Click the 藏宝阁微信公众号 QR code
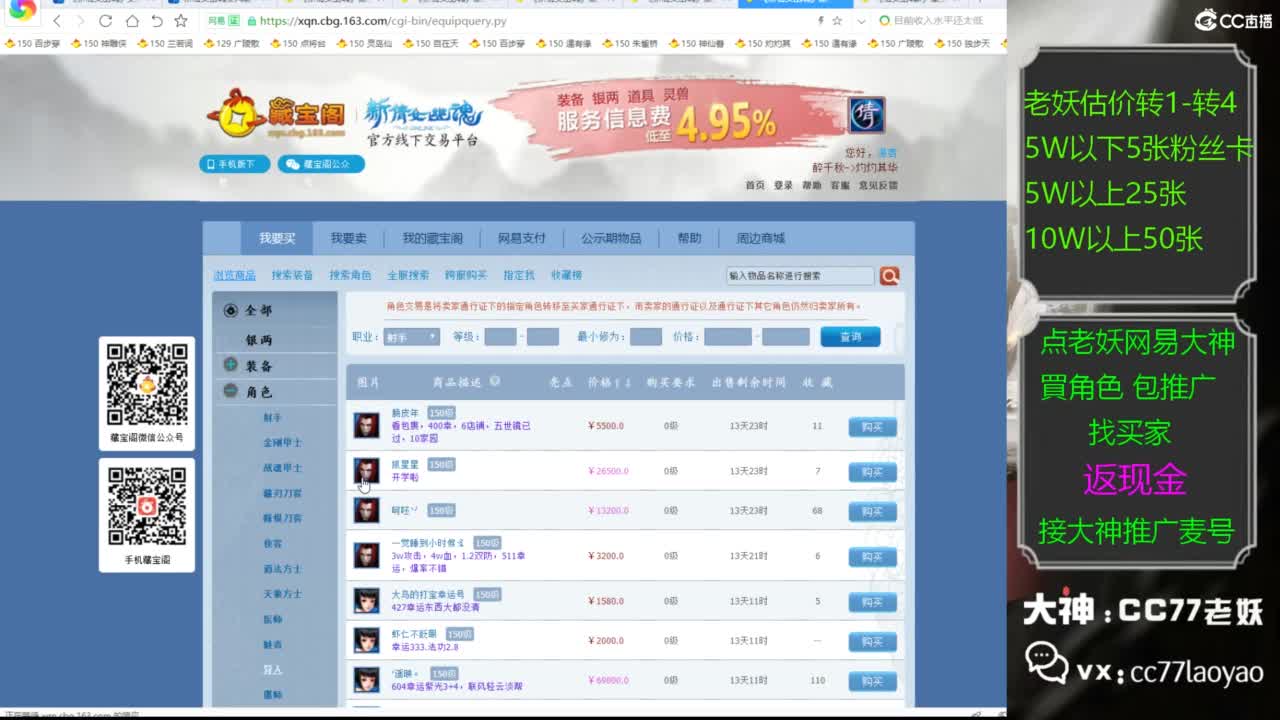Viewport: 1280px width, 720px height. (x=147, y=383)
